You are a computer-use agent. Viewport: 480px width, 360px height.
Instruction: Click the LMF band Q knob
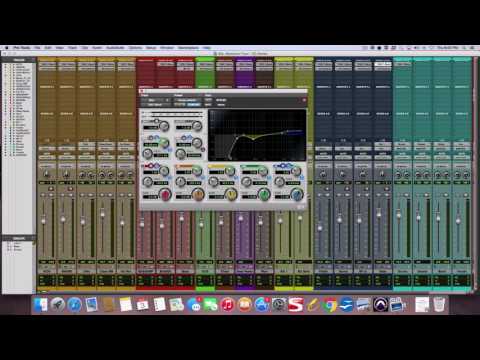(197, 171)
